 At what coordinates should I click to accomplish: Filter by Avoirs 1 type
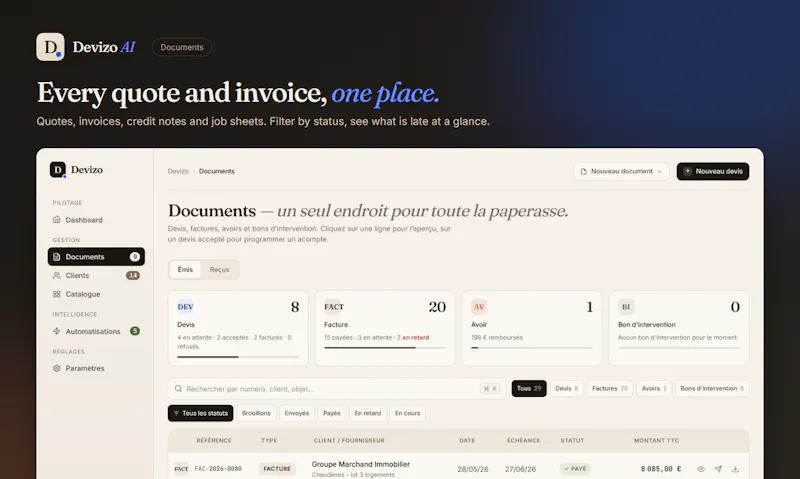point(654,389)
